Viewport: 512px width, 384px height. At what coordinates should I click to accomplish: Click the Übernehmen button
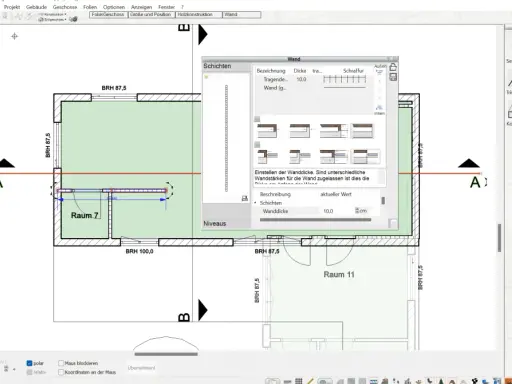141,368
